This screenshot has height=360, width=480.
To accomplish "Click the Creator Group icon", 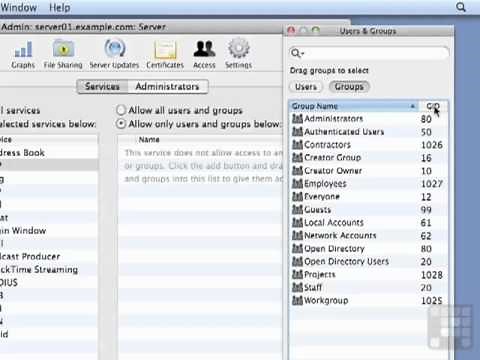I will tap(297, 157).
